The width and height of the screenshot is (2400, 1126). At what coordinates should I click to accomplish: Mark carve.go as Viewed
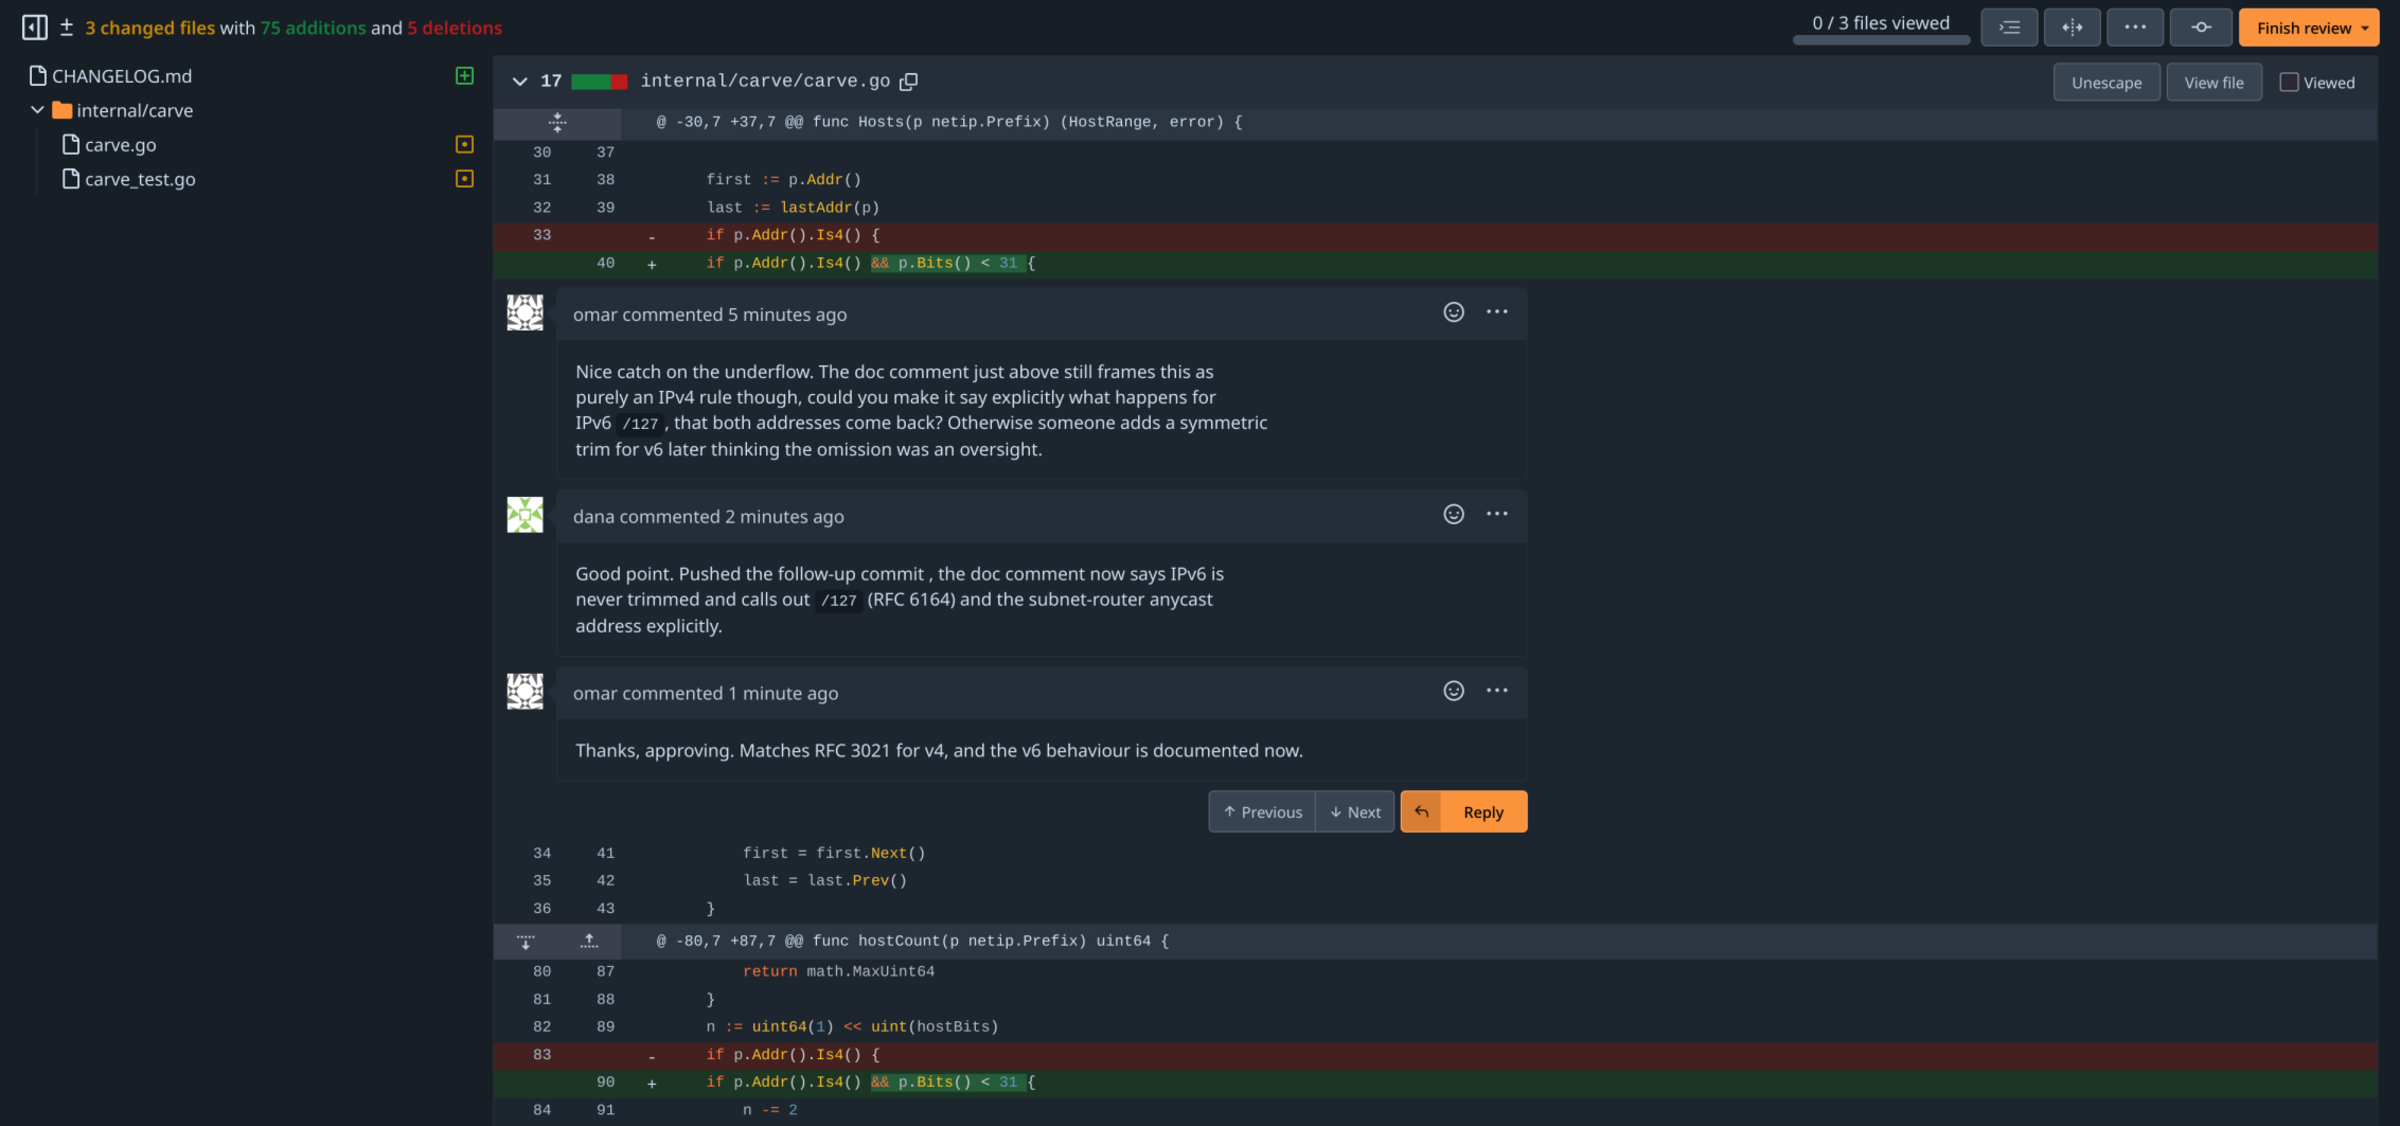coord(2288,82)
